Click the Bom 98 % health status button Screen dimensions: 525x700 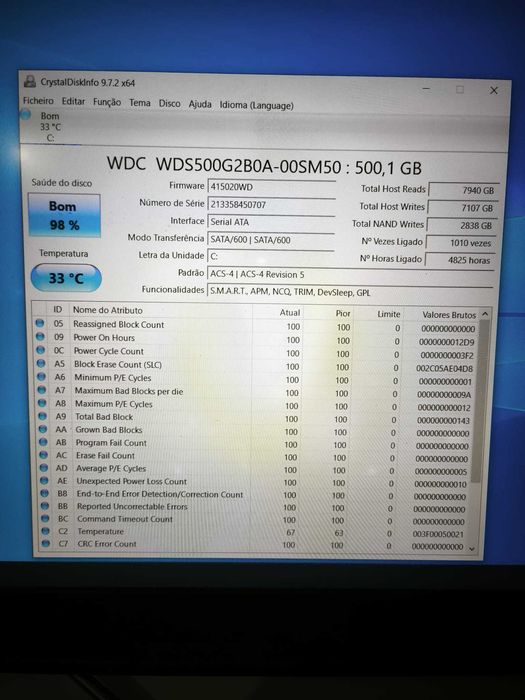coord(64,216)
